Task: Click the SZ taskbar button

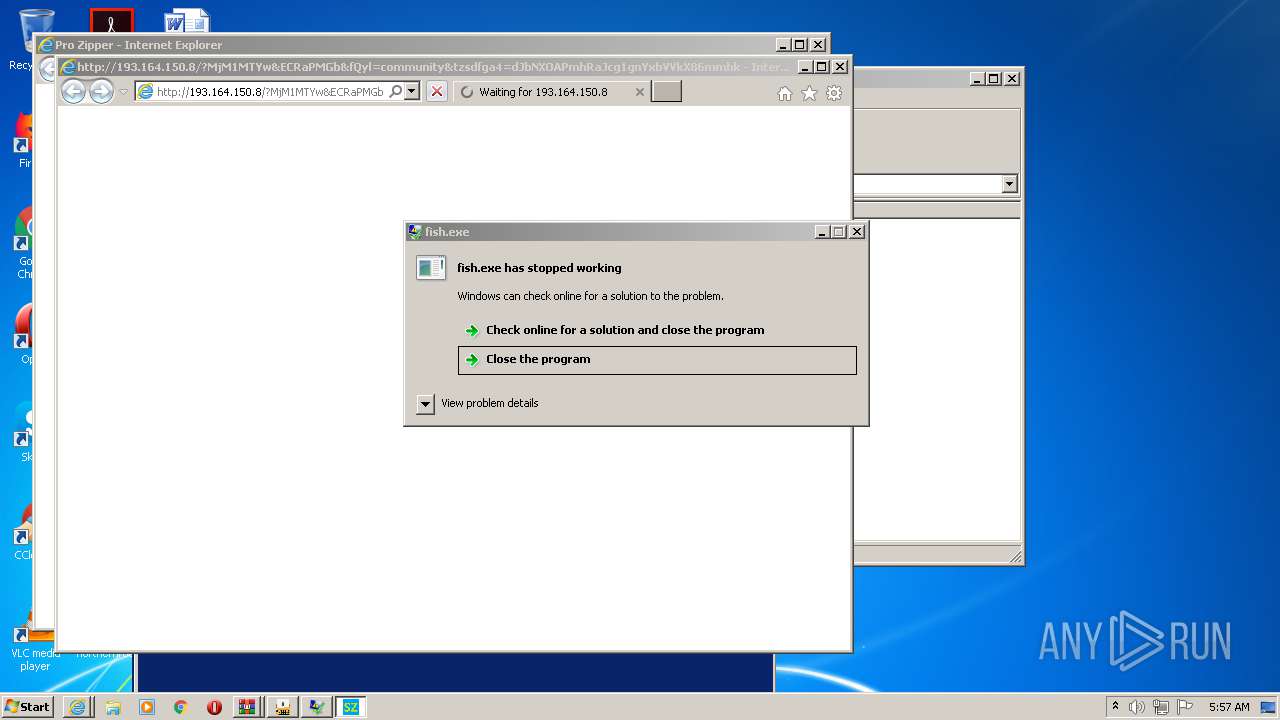Action: (350, 707)
